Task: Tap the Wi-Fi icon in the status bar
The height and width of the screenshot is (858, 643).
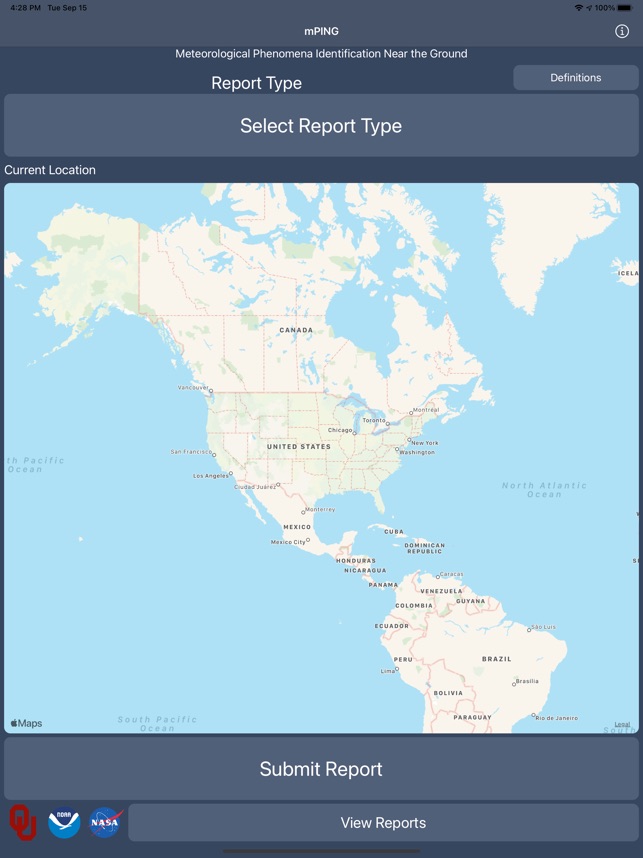Action: click(x=579, y=7)
